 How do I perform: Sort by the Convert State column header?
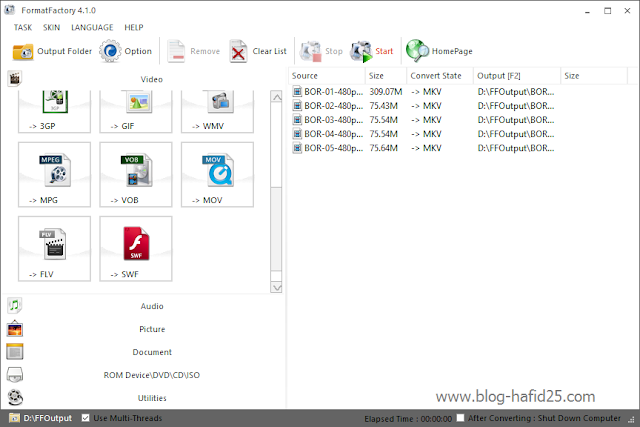click(440, 76)
